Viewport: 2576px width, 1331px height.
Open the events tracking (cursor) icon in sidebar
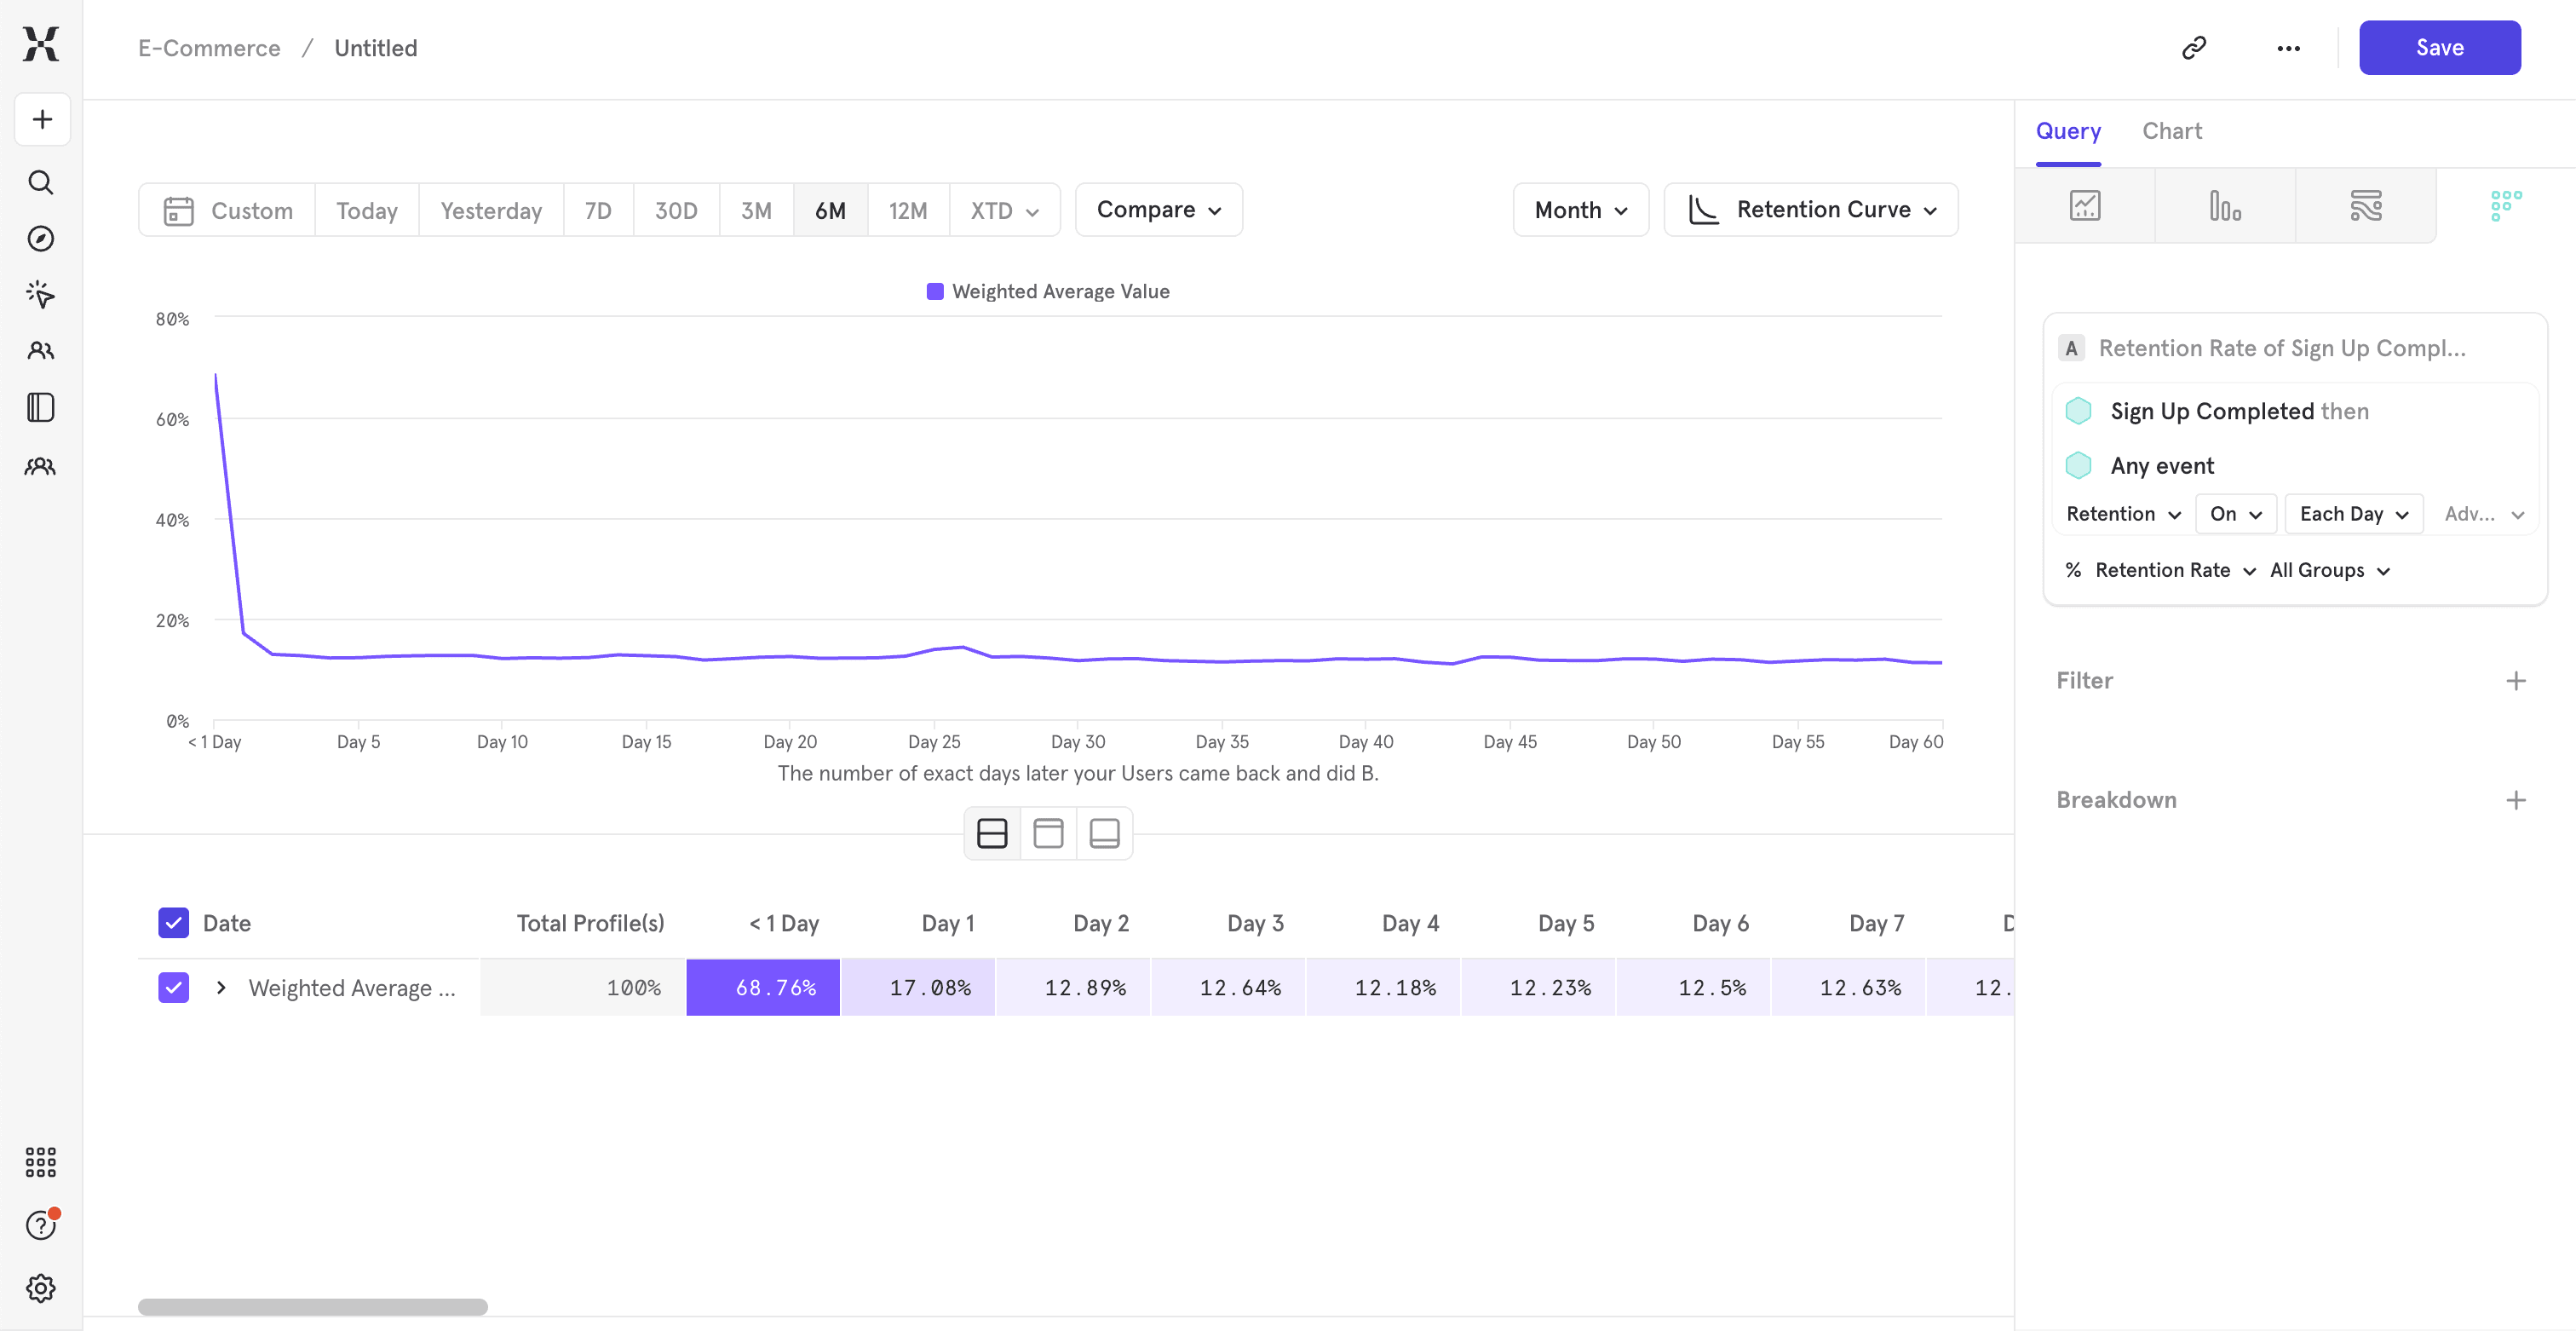[x=40, y=294]
